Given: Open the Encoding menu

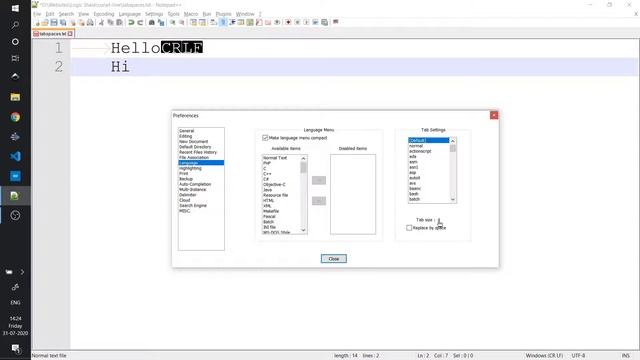Looking at the screenshot, I should 104,14.
